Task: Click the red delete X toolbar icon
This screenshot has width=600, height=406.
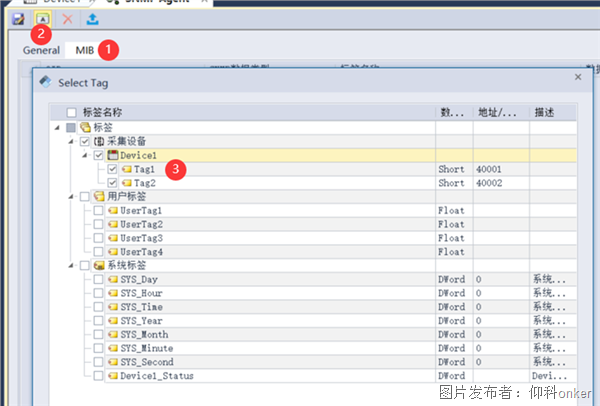Action: coord(68,19)
